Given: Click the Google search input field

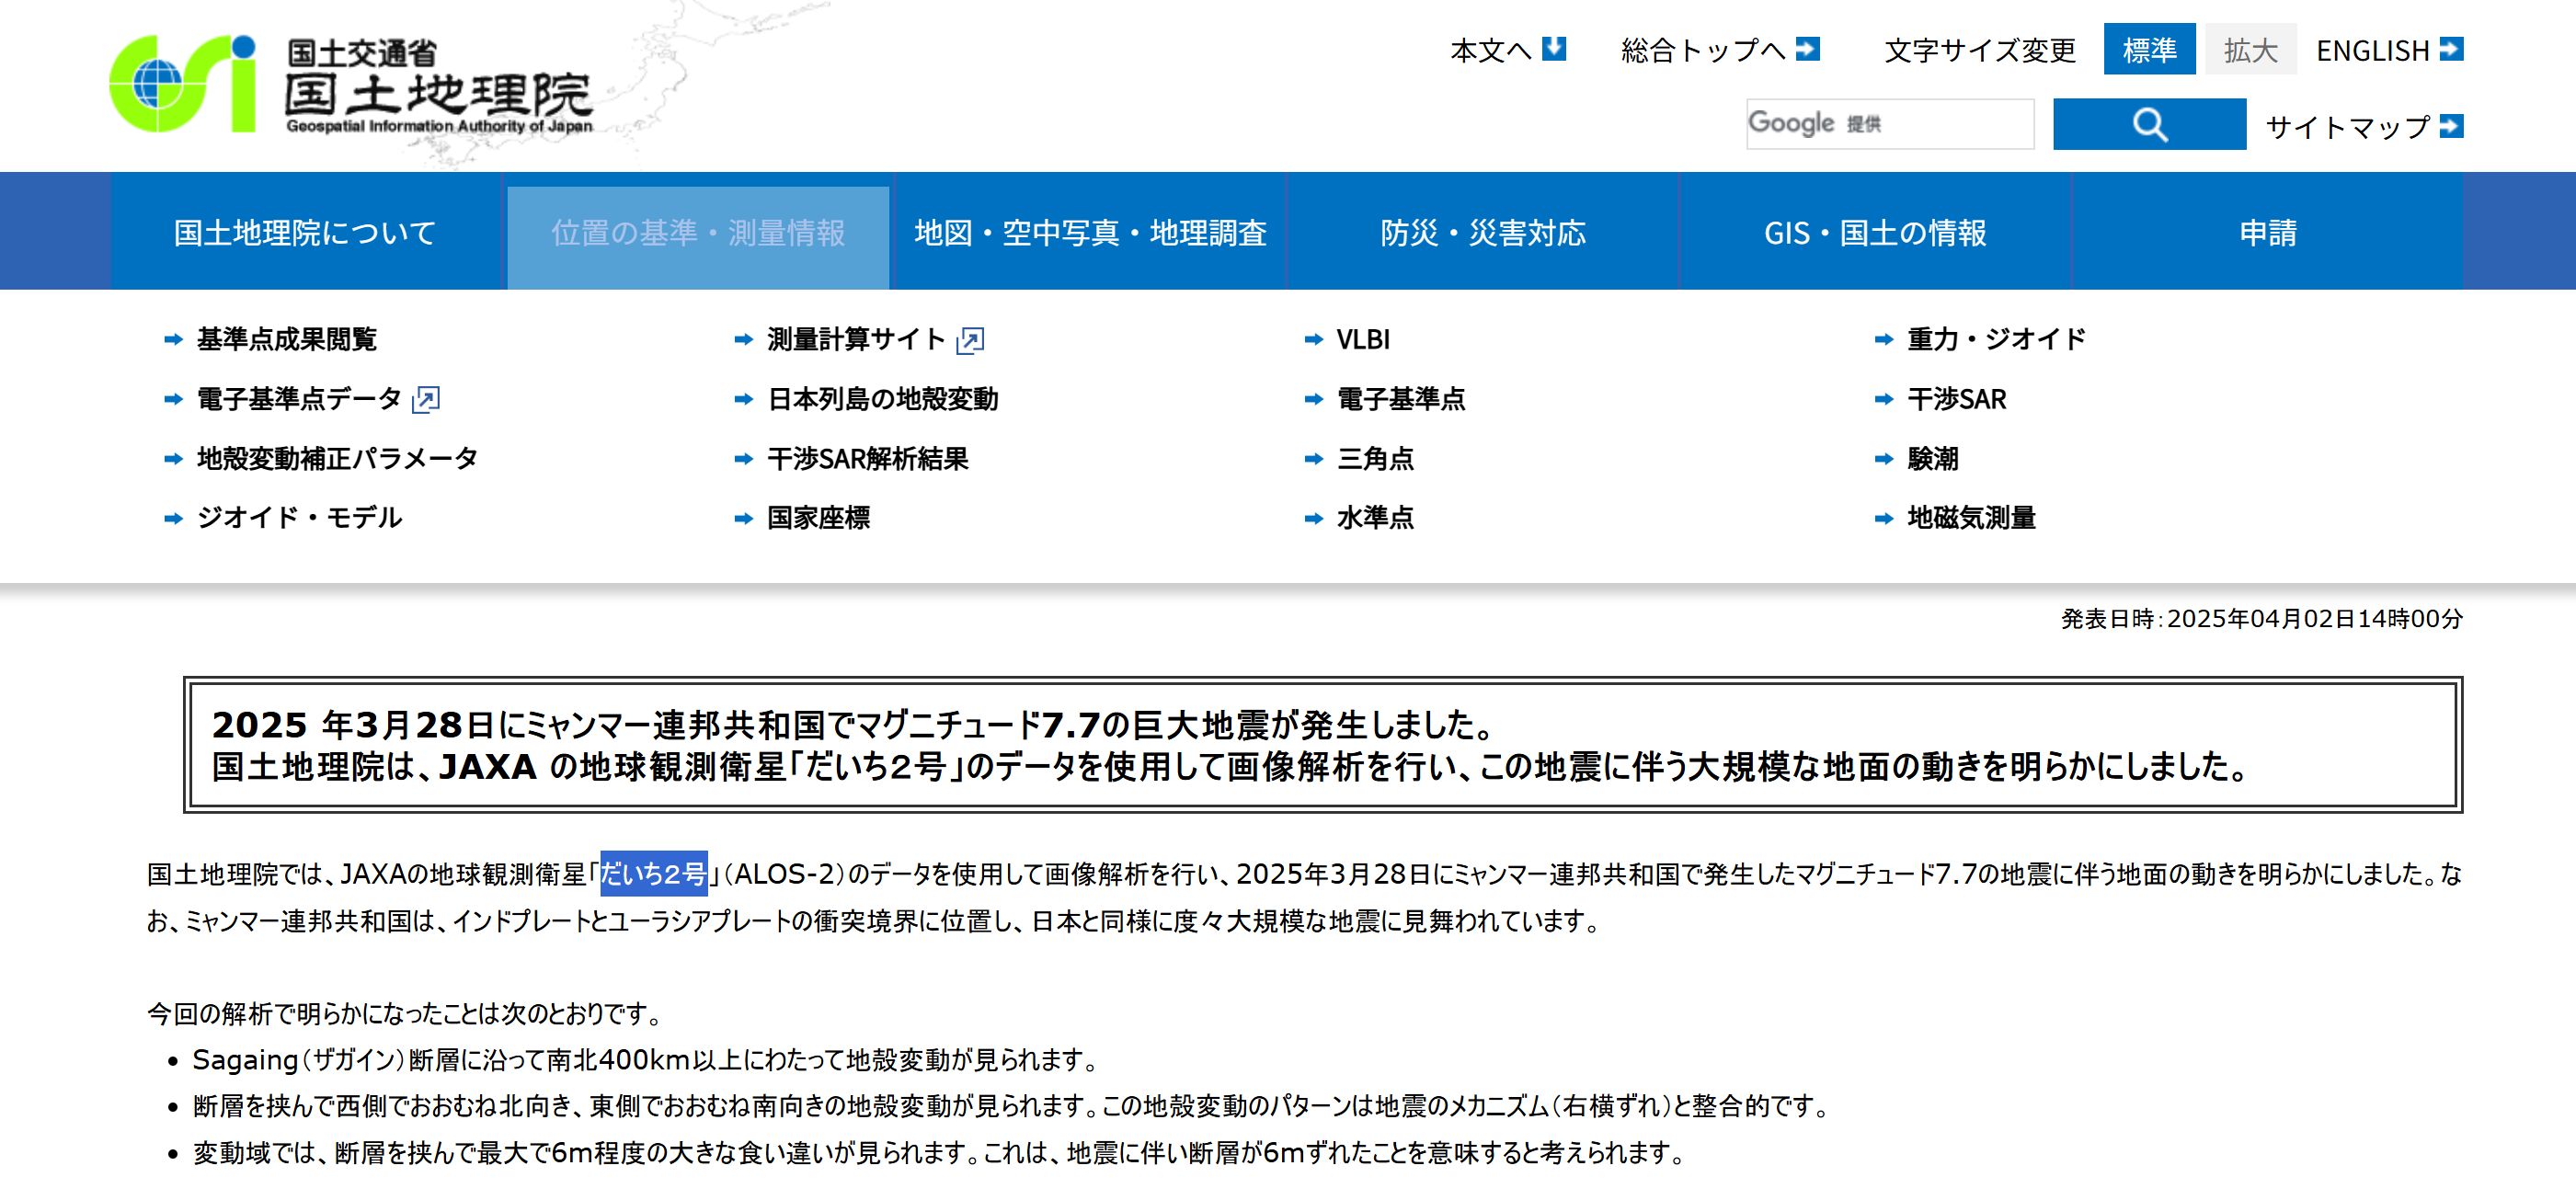Looking at the screenshot, I should click(1889, 124).
